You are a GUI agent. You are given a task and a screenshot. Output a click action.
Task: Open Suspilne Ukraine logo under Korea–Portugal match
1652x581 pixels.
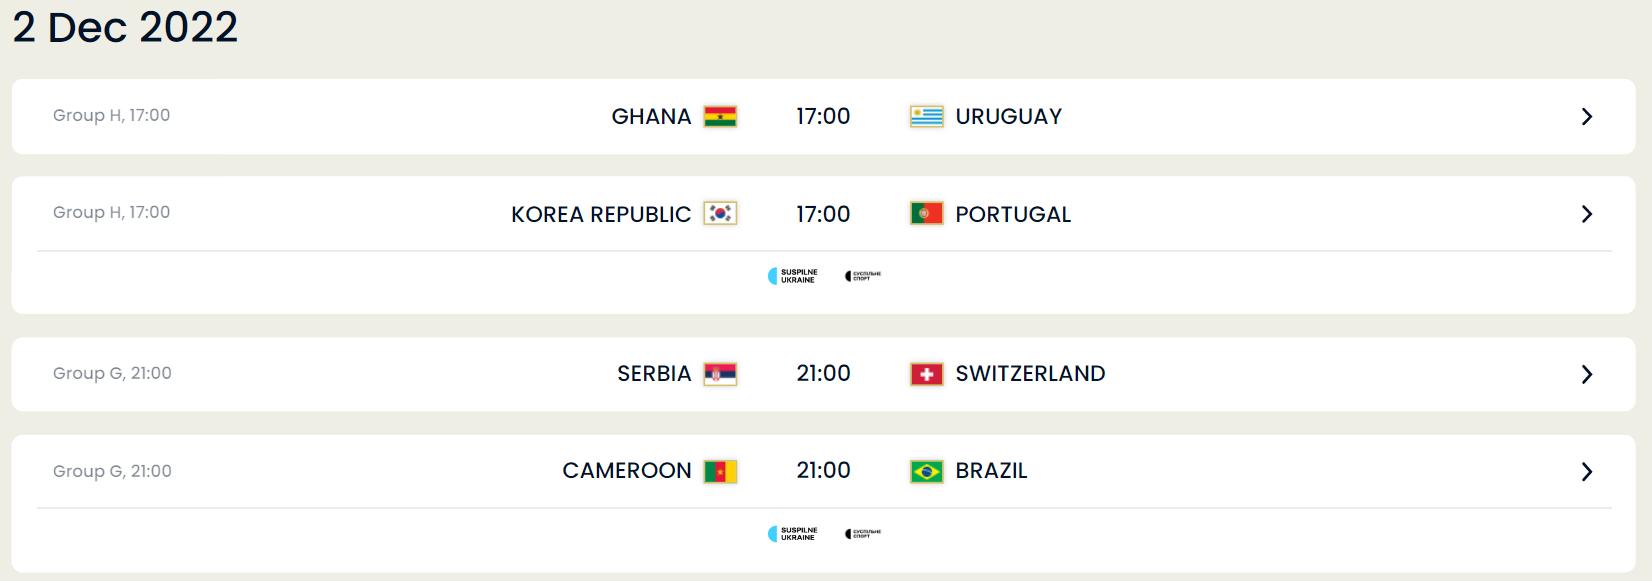(x=793, y=276)
